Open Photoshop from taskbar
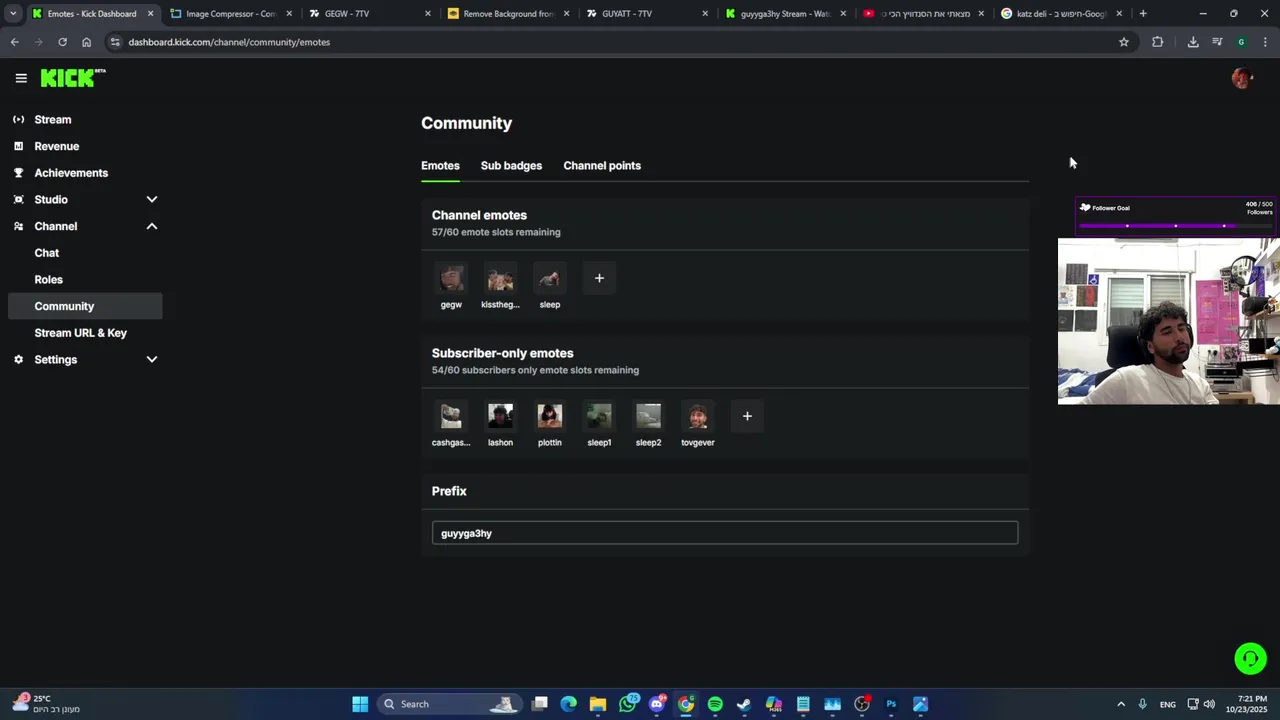Viewport: 1280px width, 720px height. tap(891, 704)
